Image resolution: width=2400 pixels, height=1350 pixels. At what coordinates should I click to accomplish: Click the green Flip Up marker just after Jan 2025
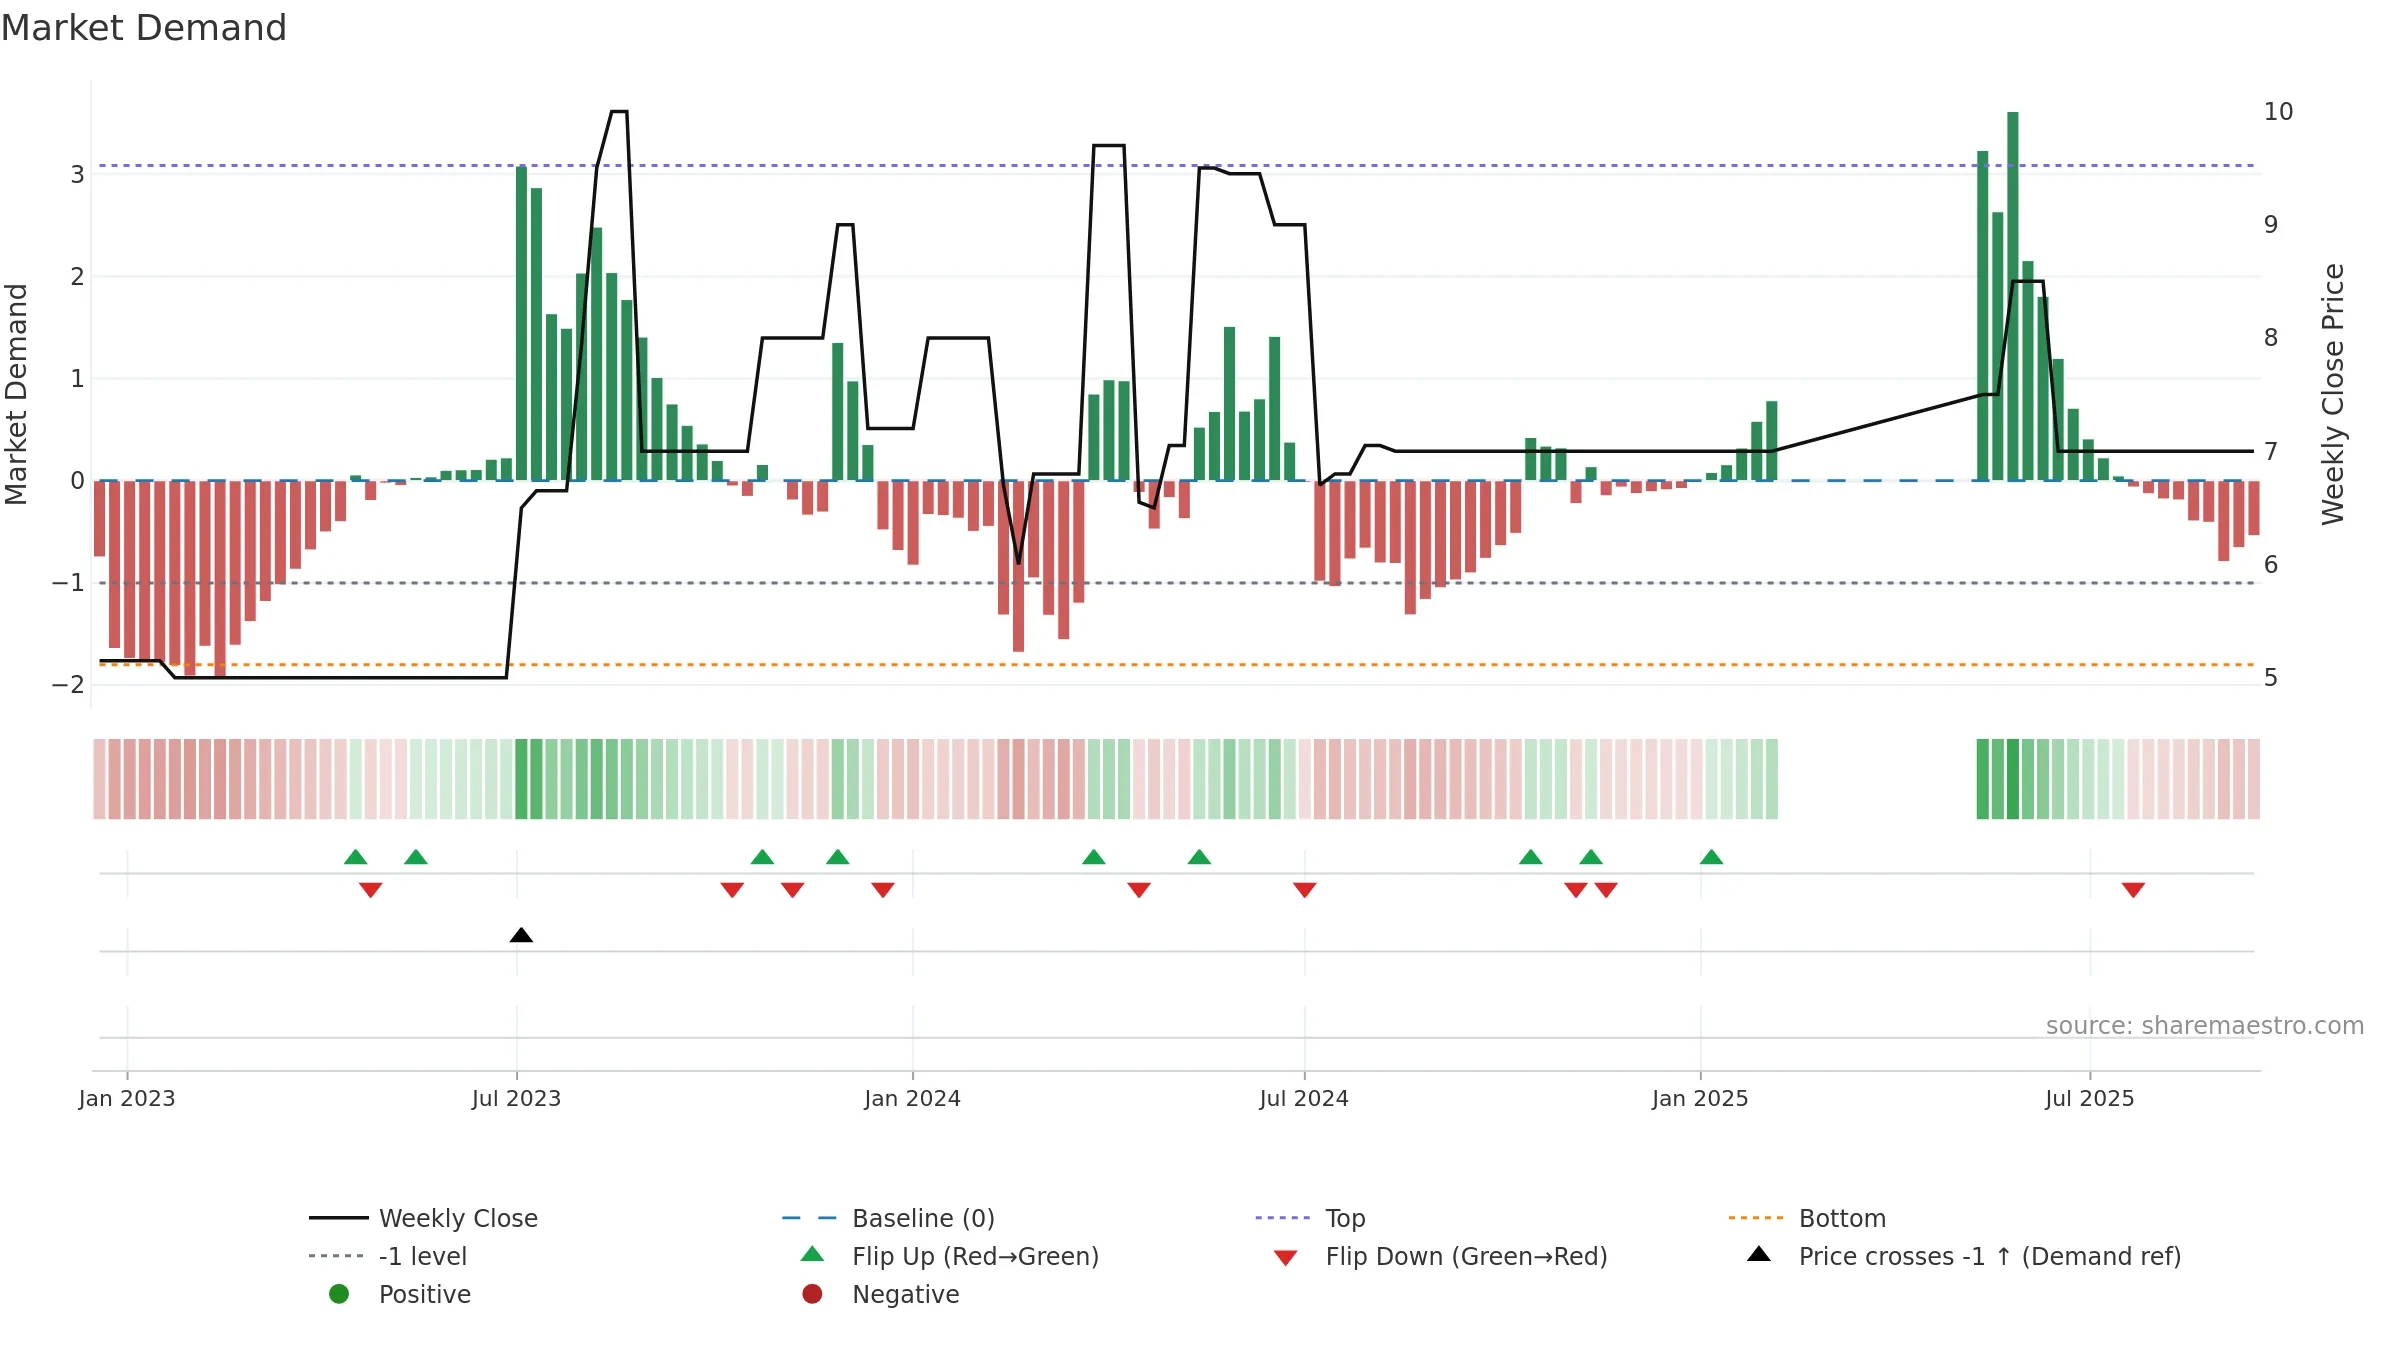click(1711, 857)
